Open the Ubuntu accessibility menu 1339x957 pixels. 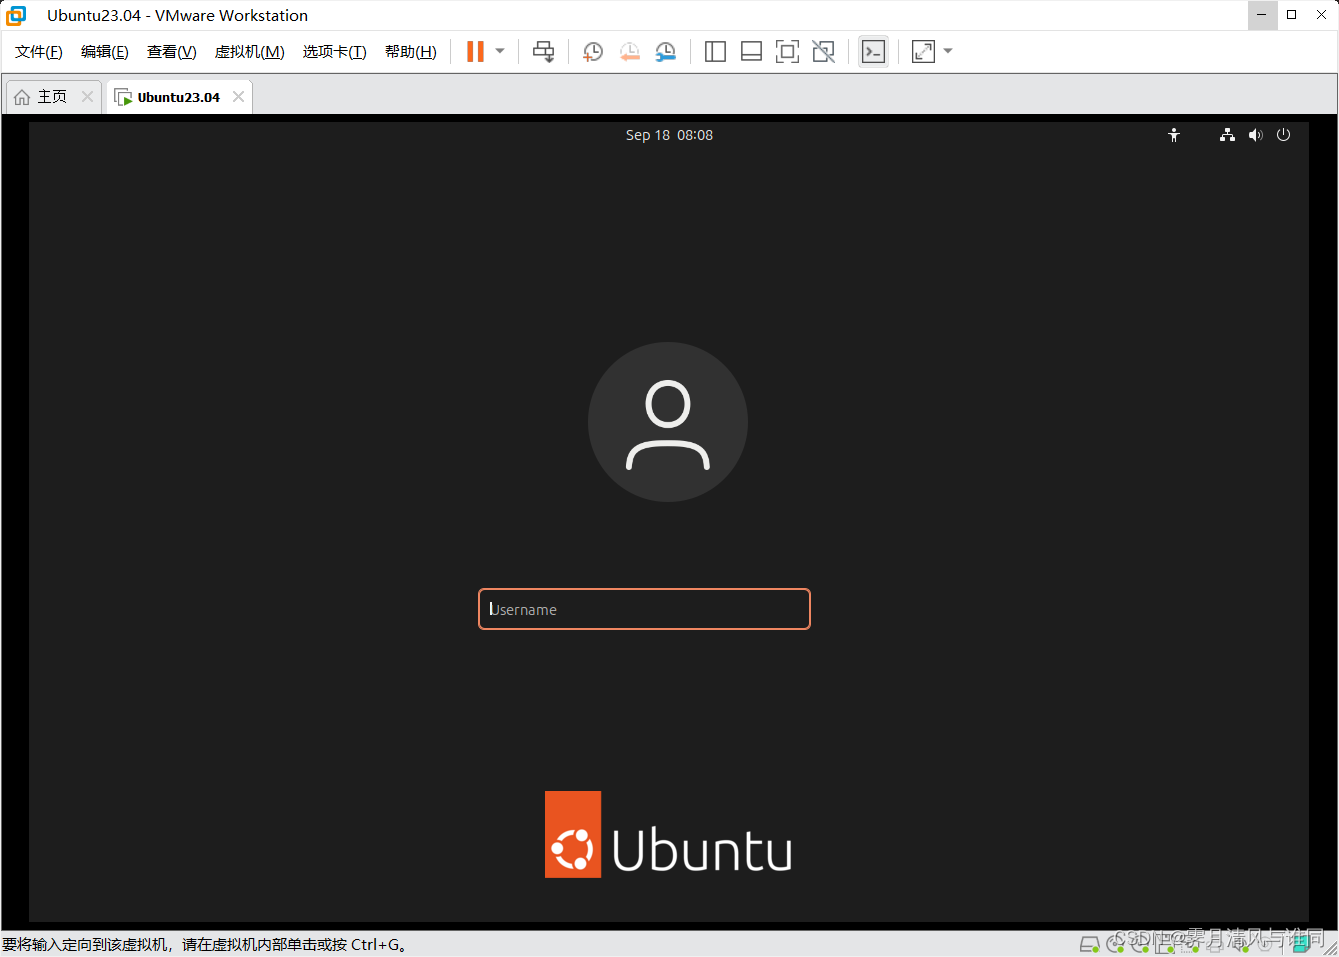coord(1174,135)
